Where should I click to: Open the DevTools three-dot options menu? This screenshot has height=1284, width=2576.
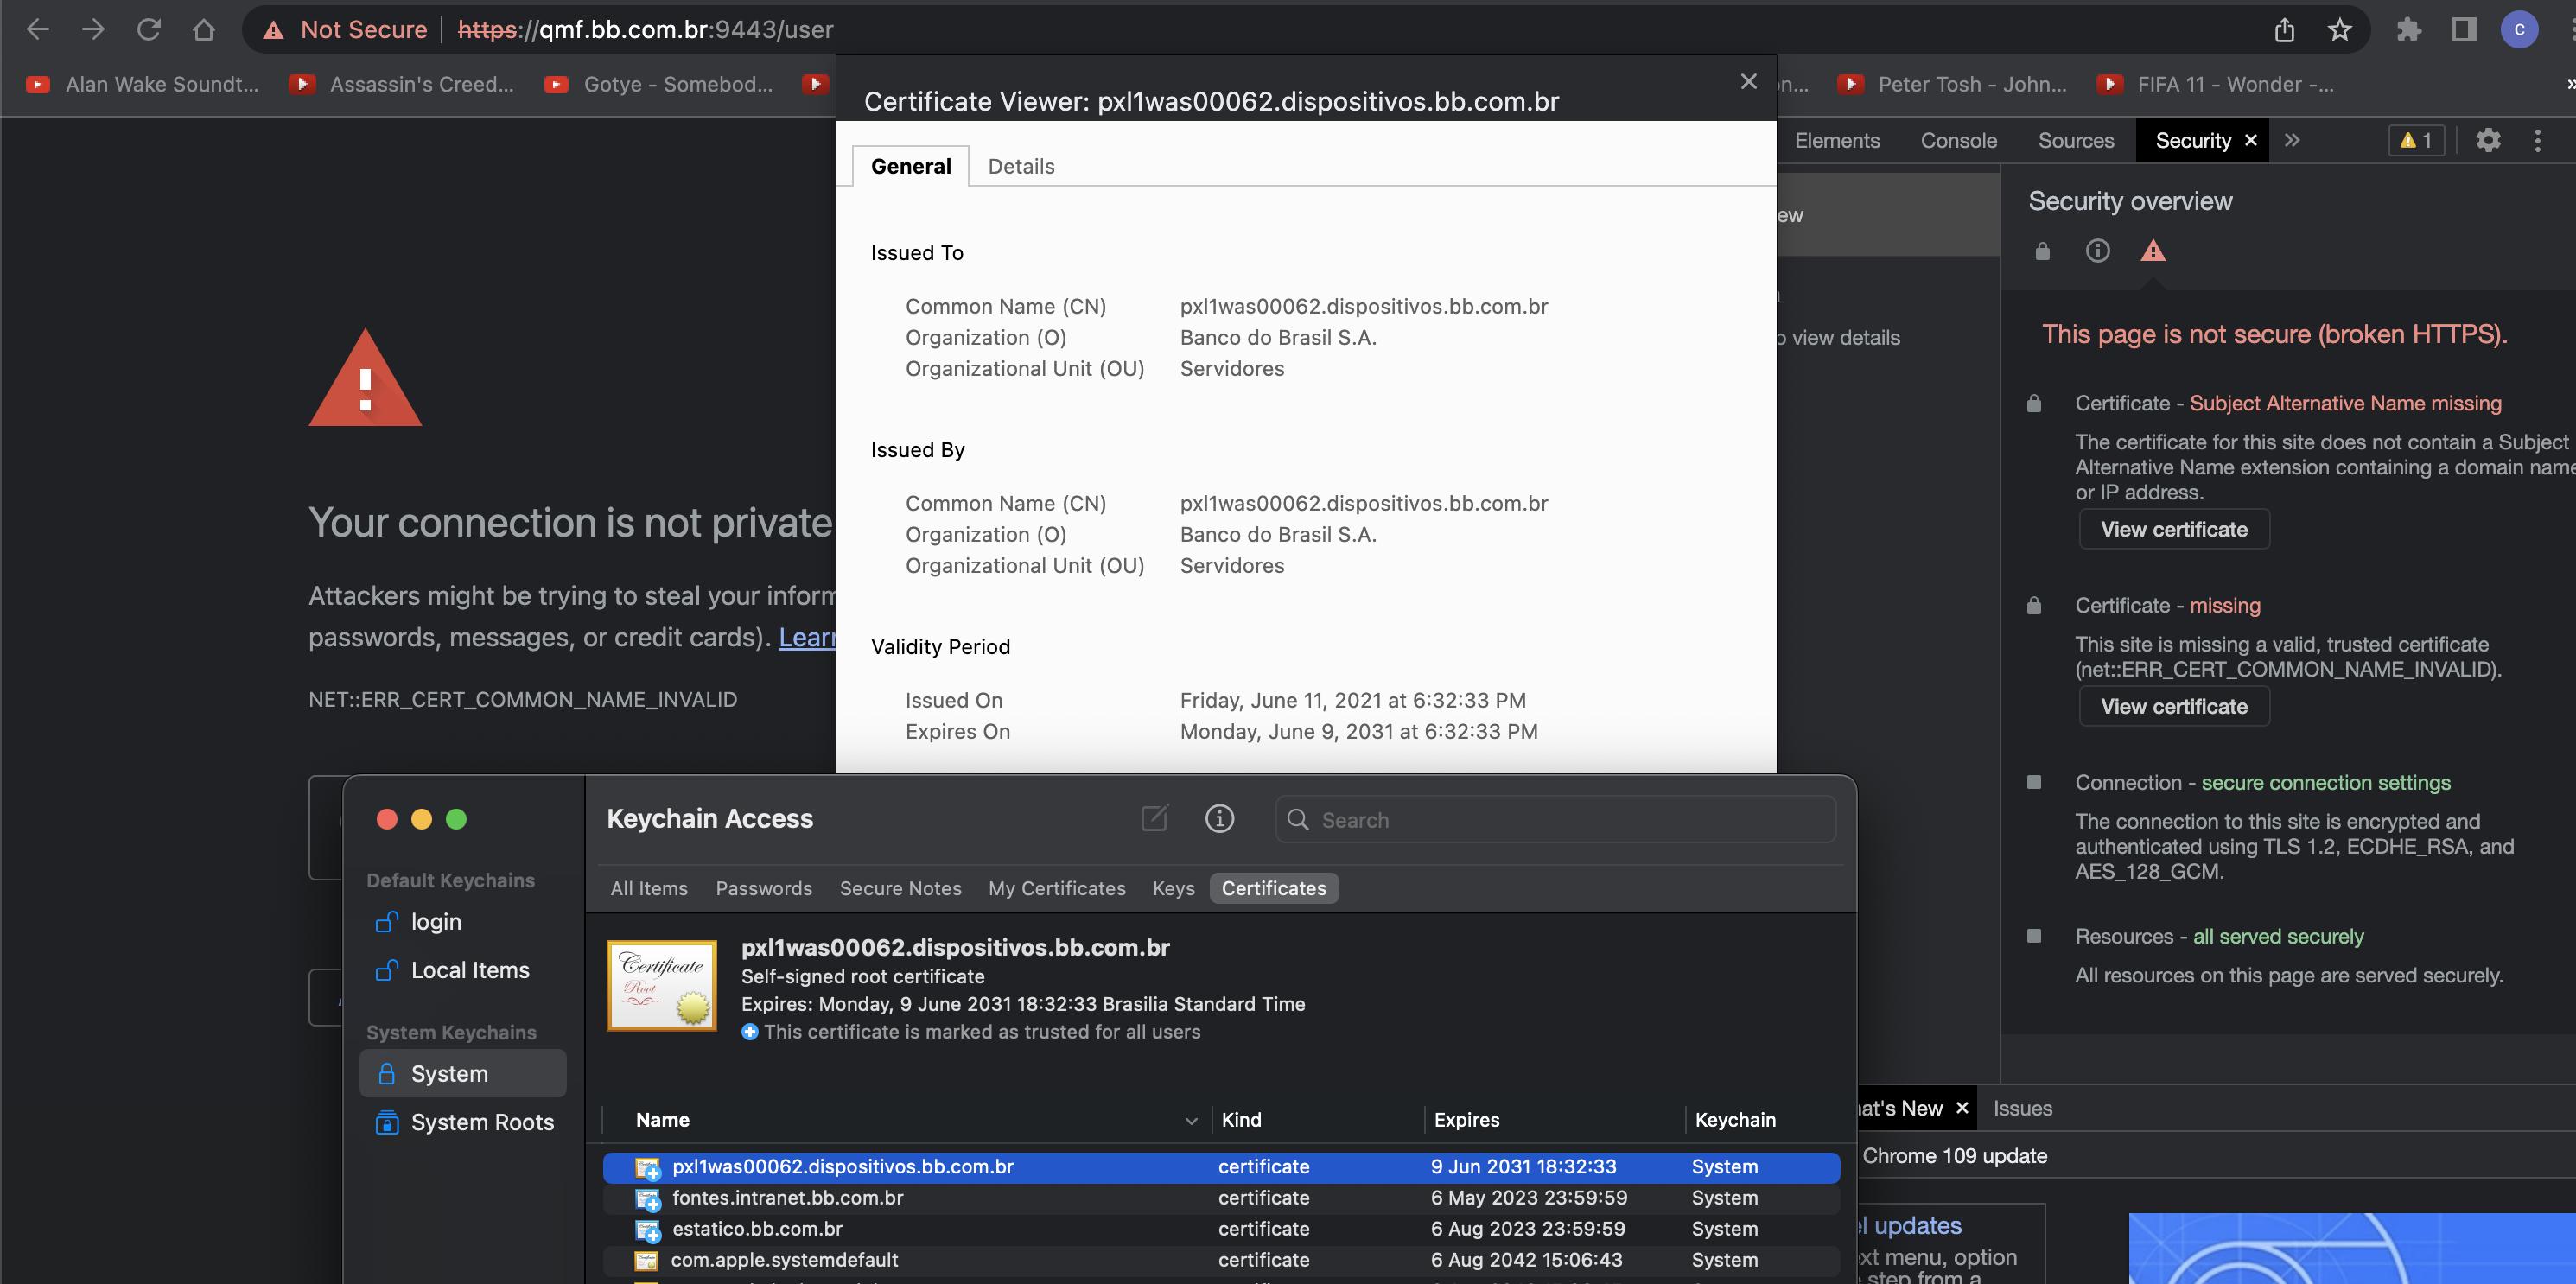pyautogui.click(x=2537, y=140)
